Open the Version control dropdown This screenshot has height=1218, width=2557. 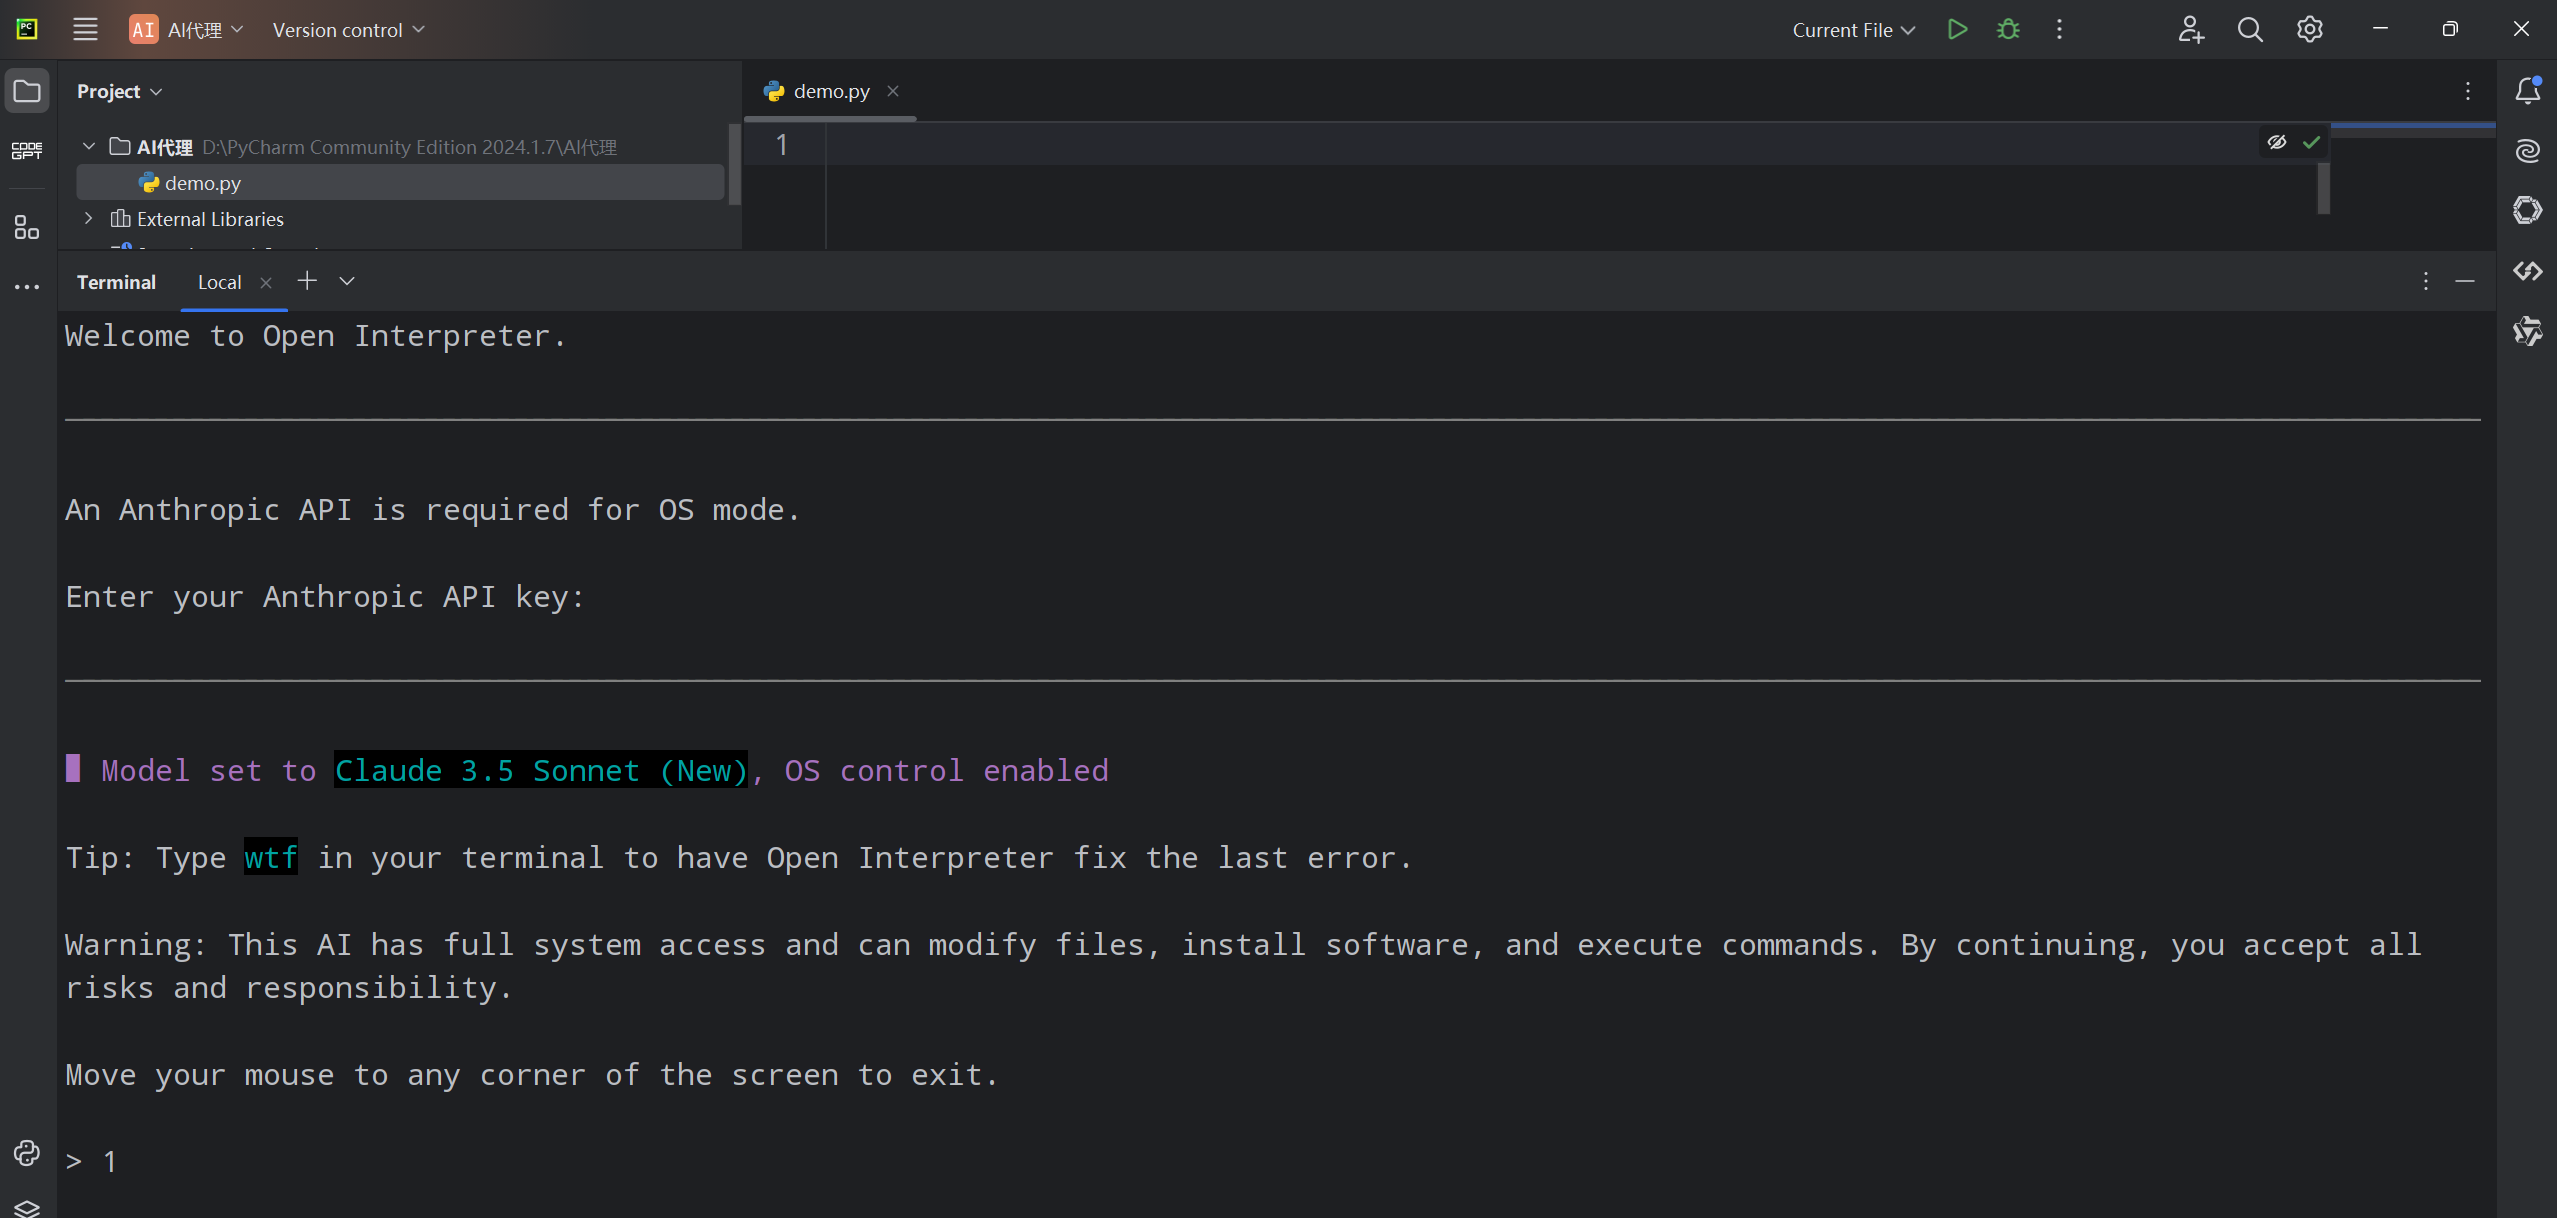click(x=348, y=30)
